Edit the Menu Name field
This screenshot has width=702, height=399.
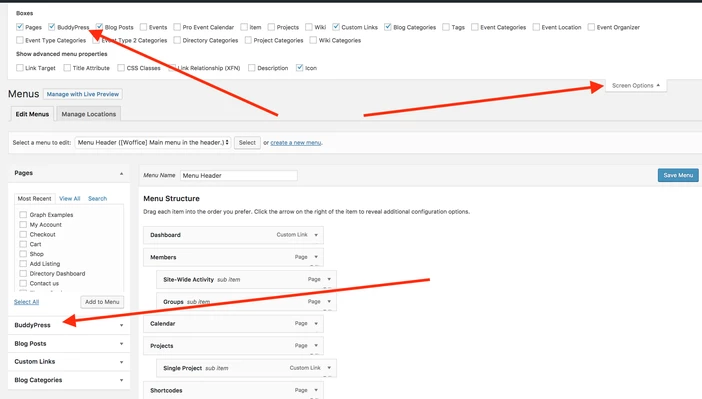[239, 176]
